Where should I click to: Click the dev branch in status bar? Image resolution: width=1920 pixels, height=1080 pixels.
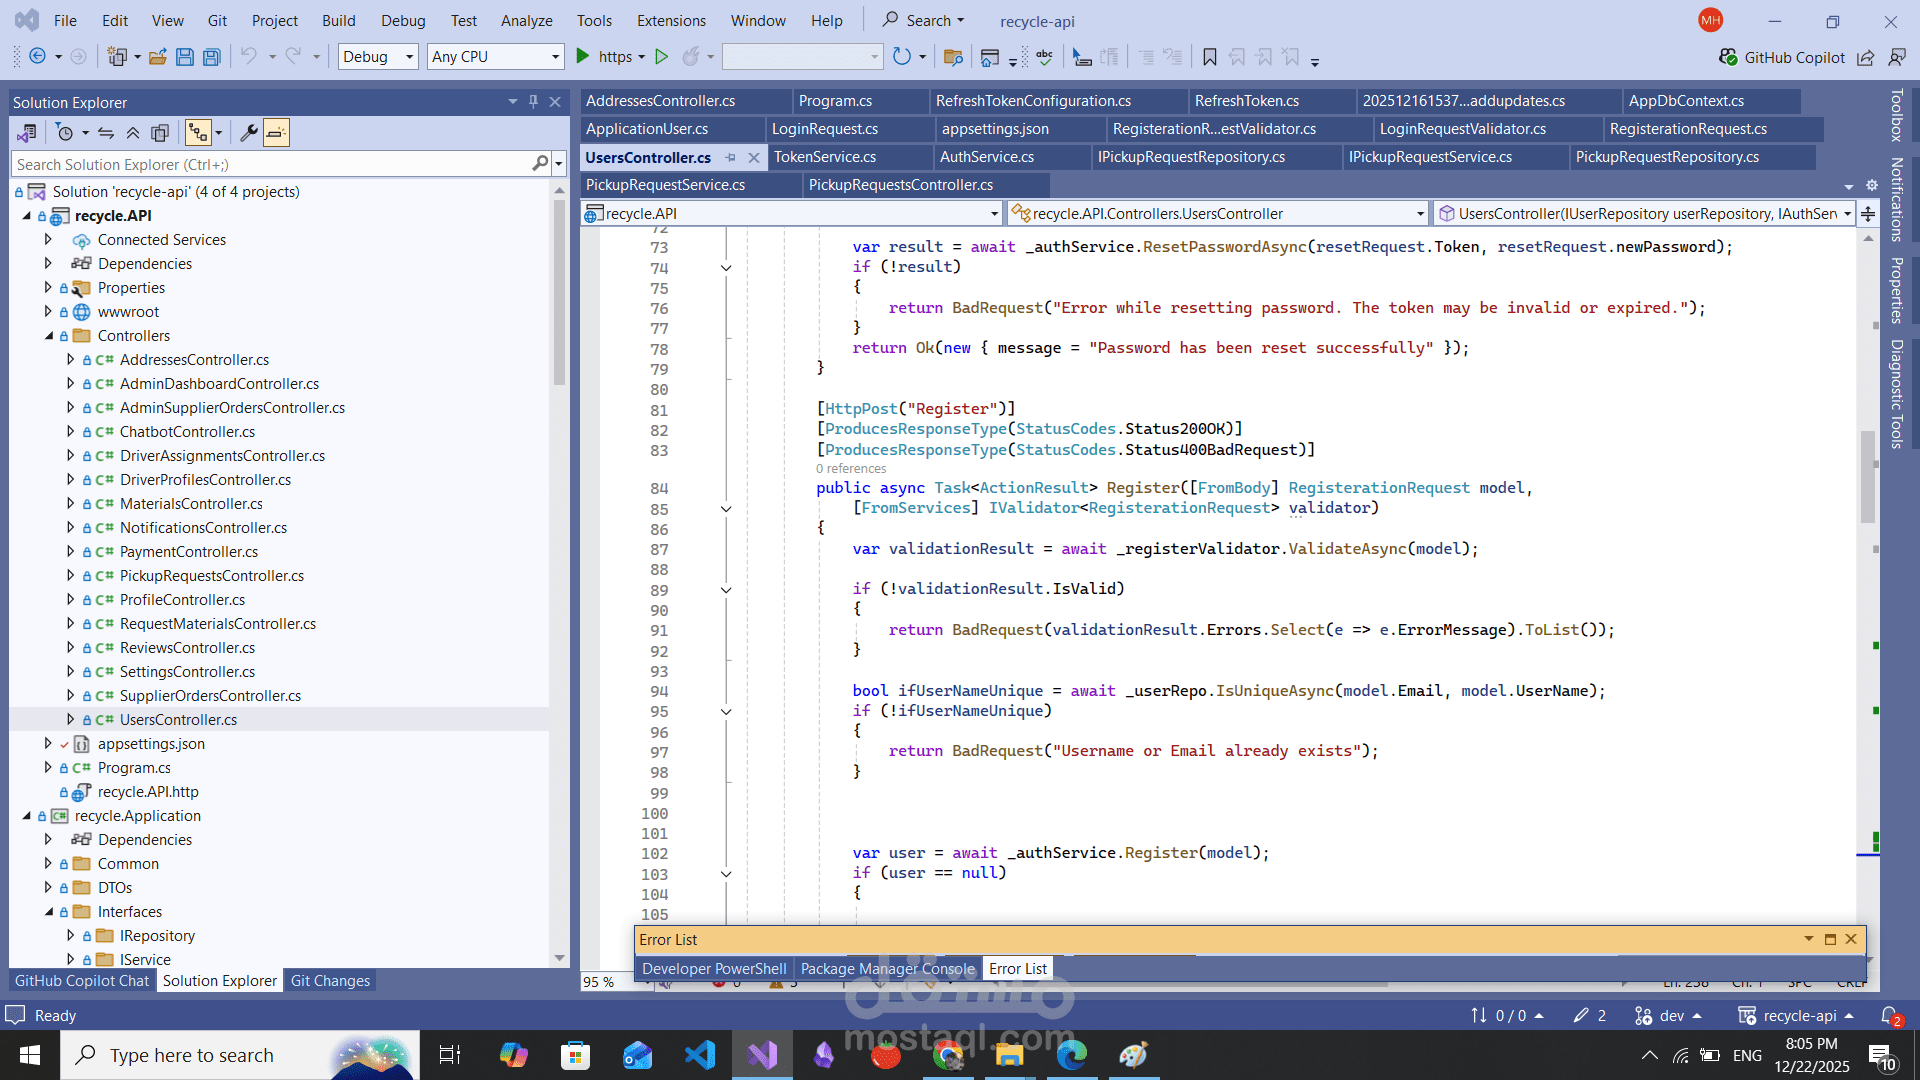pyautogui.click(x=1671, y=1016)
